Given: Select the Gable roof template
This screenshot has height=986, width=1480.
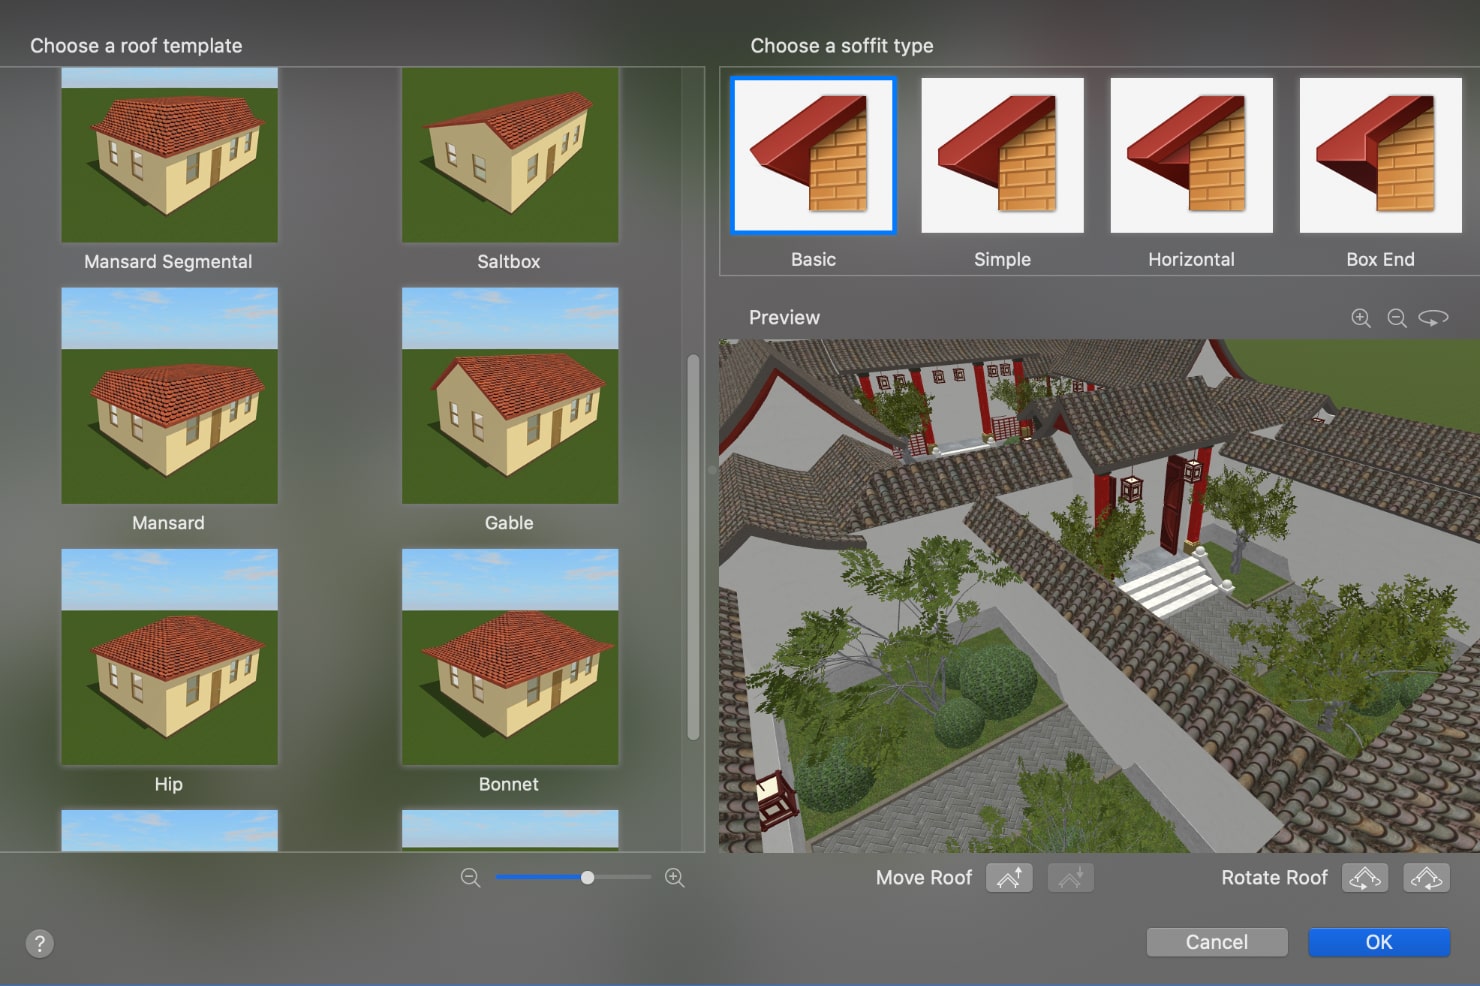Looking at the screenshot, I should [510, 396].
